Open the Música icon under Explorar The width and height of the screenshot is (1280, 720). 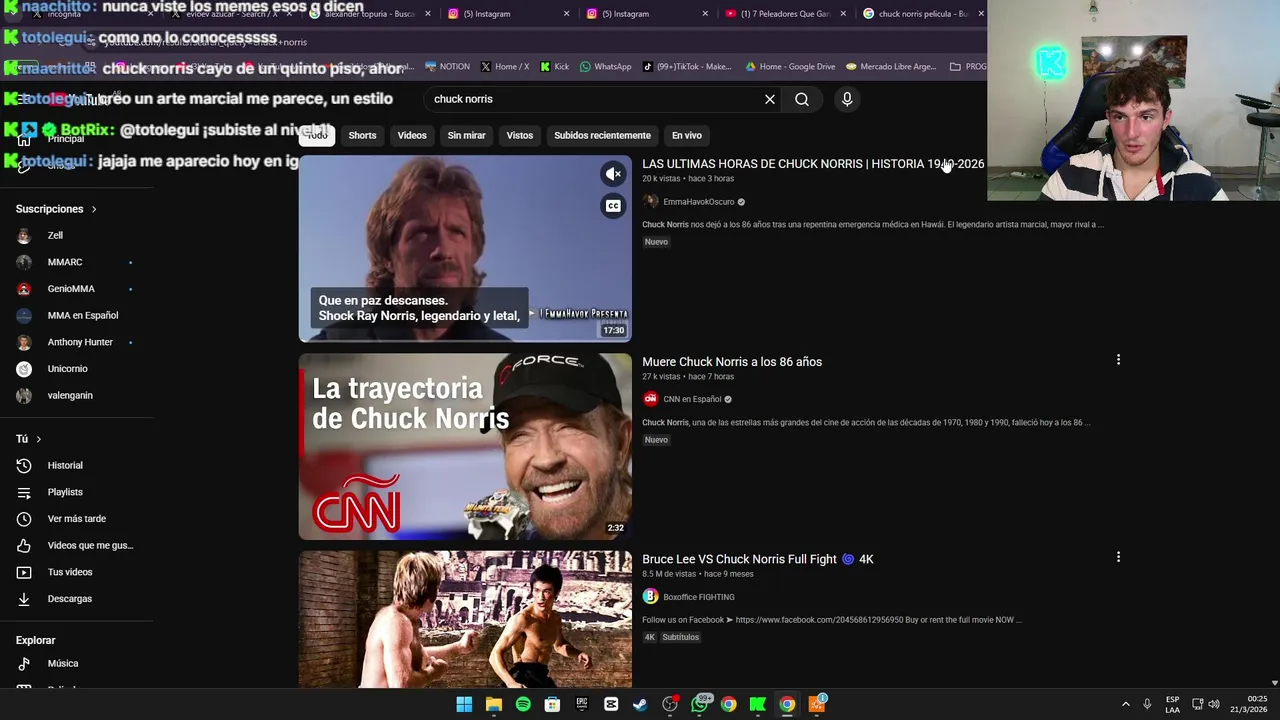point(24,664)
